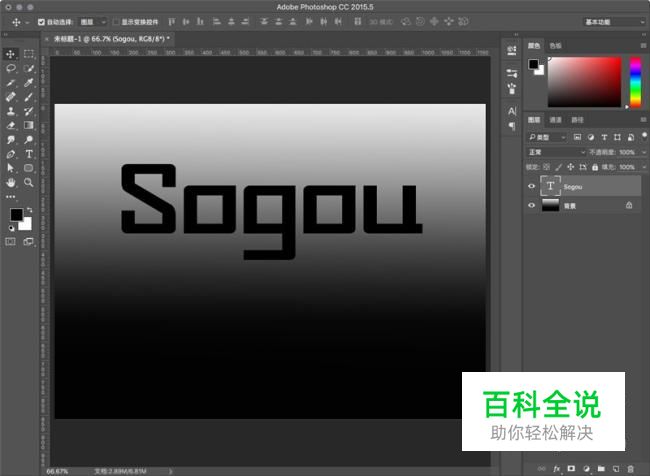Screen dimensions: 650x476
Task: Select the Dodge tool
Action: point(29,140)
